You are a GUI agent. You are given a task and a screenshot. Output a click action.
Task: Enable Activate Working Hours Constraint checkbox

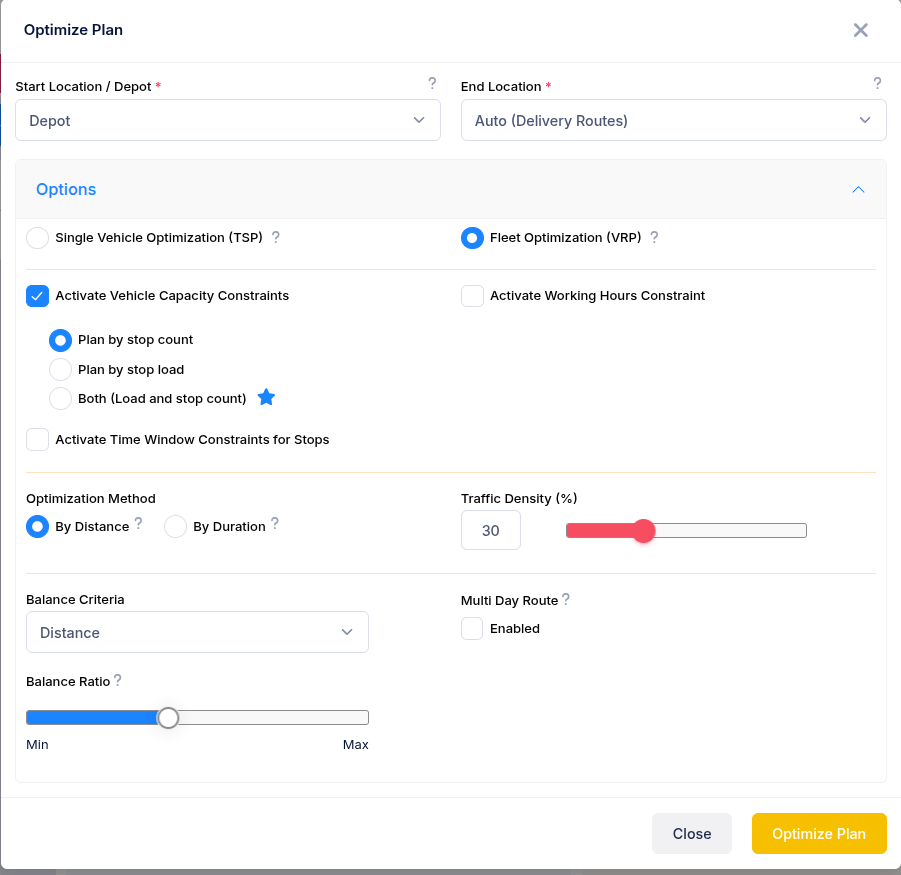(x=472, y=296)
